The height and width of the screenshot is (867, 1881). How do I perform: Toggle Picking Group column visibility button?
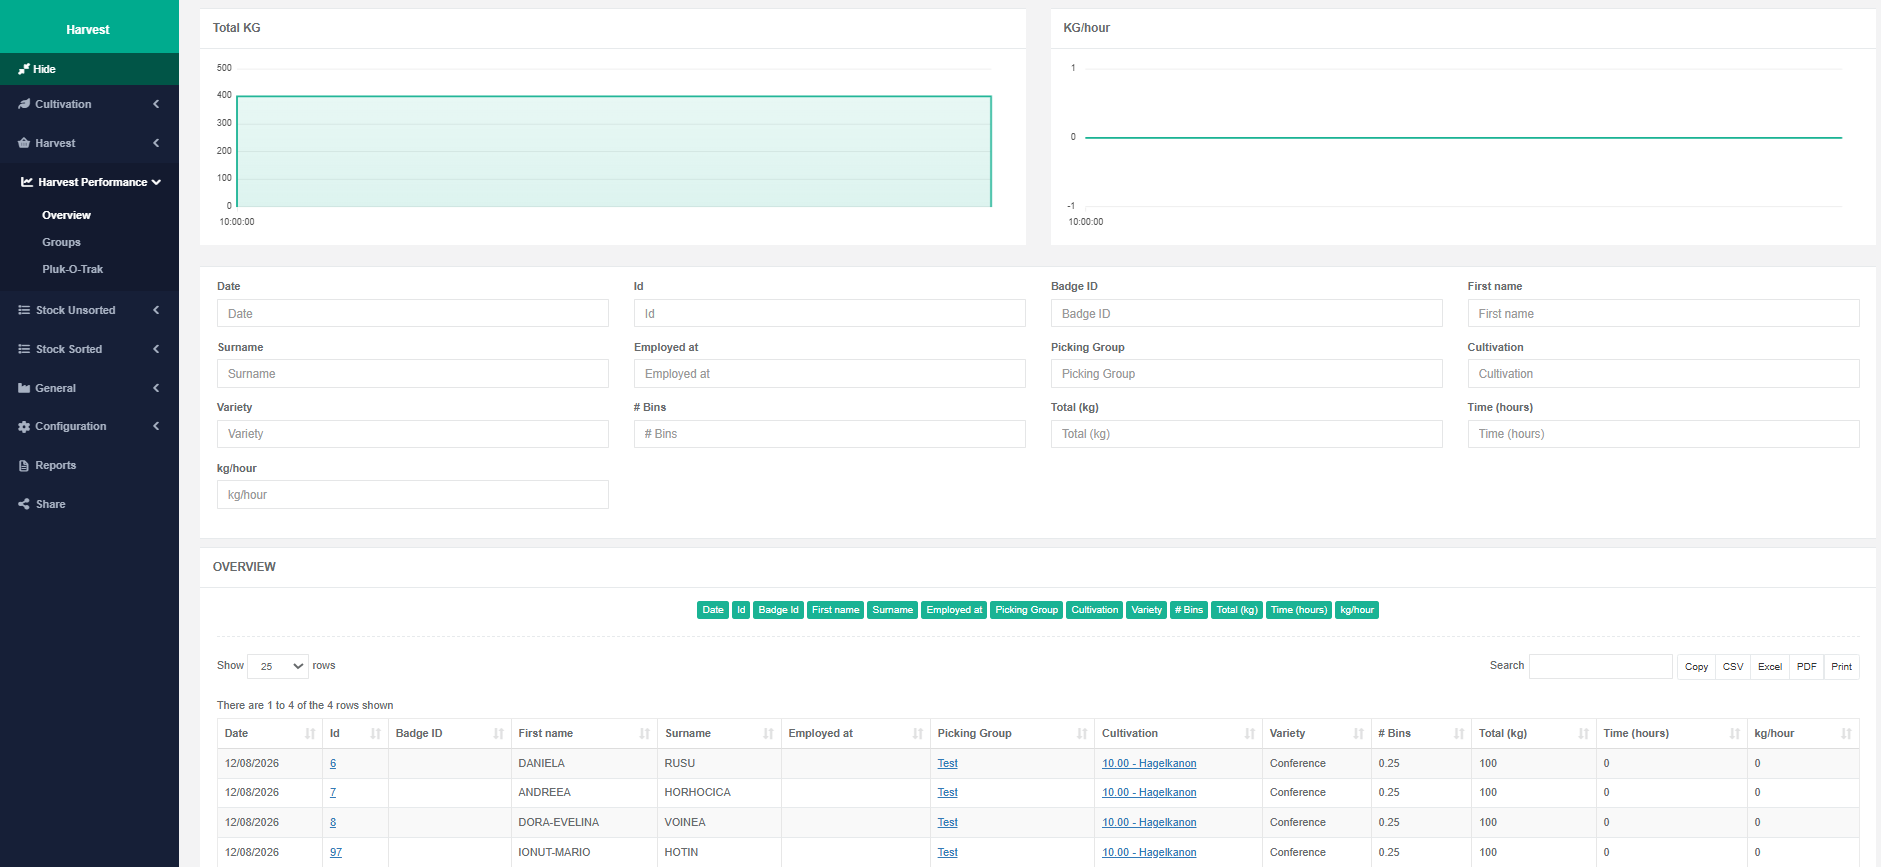click(x=1026, y=610)
